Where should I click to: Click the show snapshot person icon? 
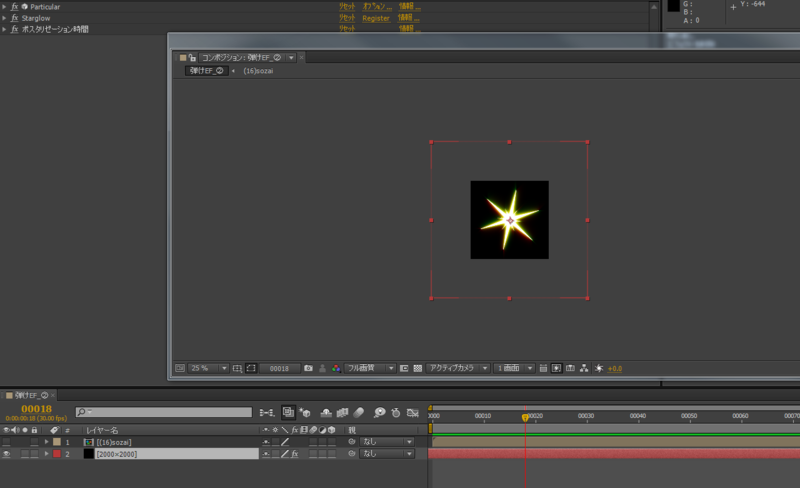tap(322, 368)
